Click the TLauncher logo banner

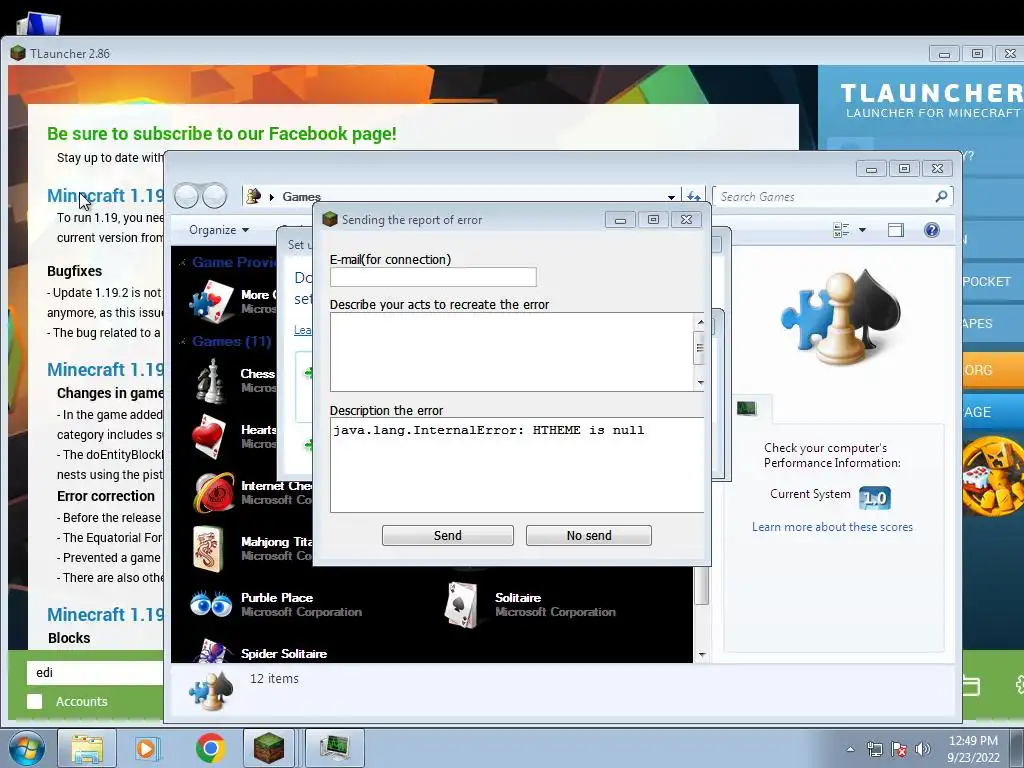pyautogui.click(x=930, y=101)
